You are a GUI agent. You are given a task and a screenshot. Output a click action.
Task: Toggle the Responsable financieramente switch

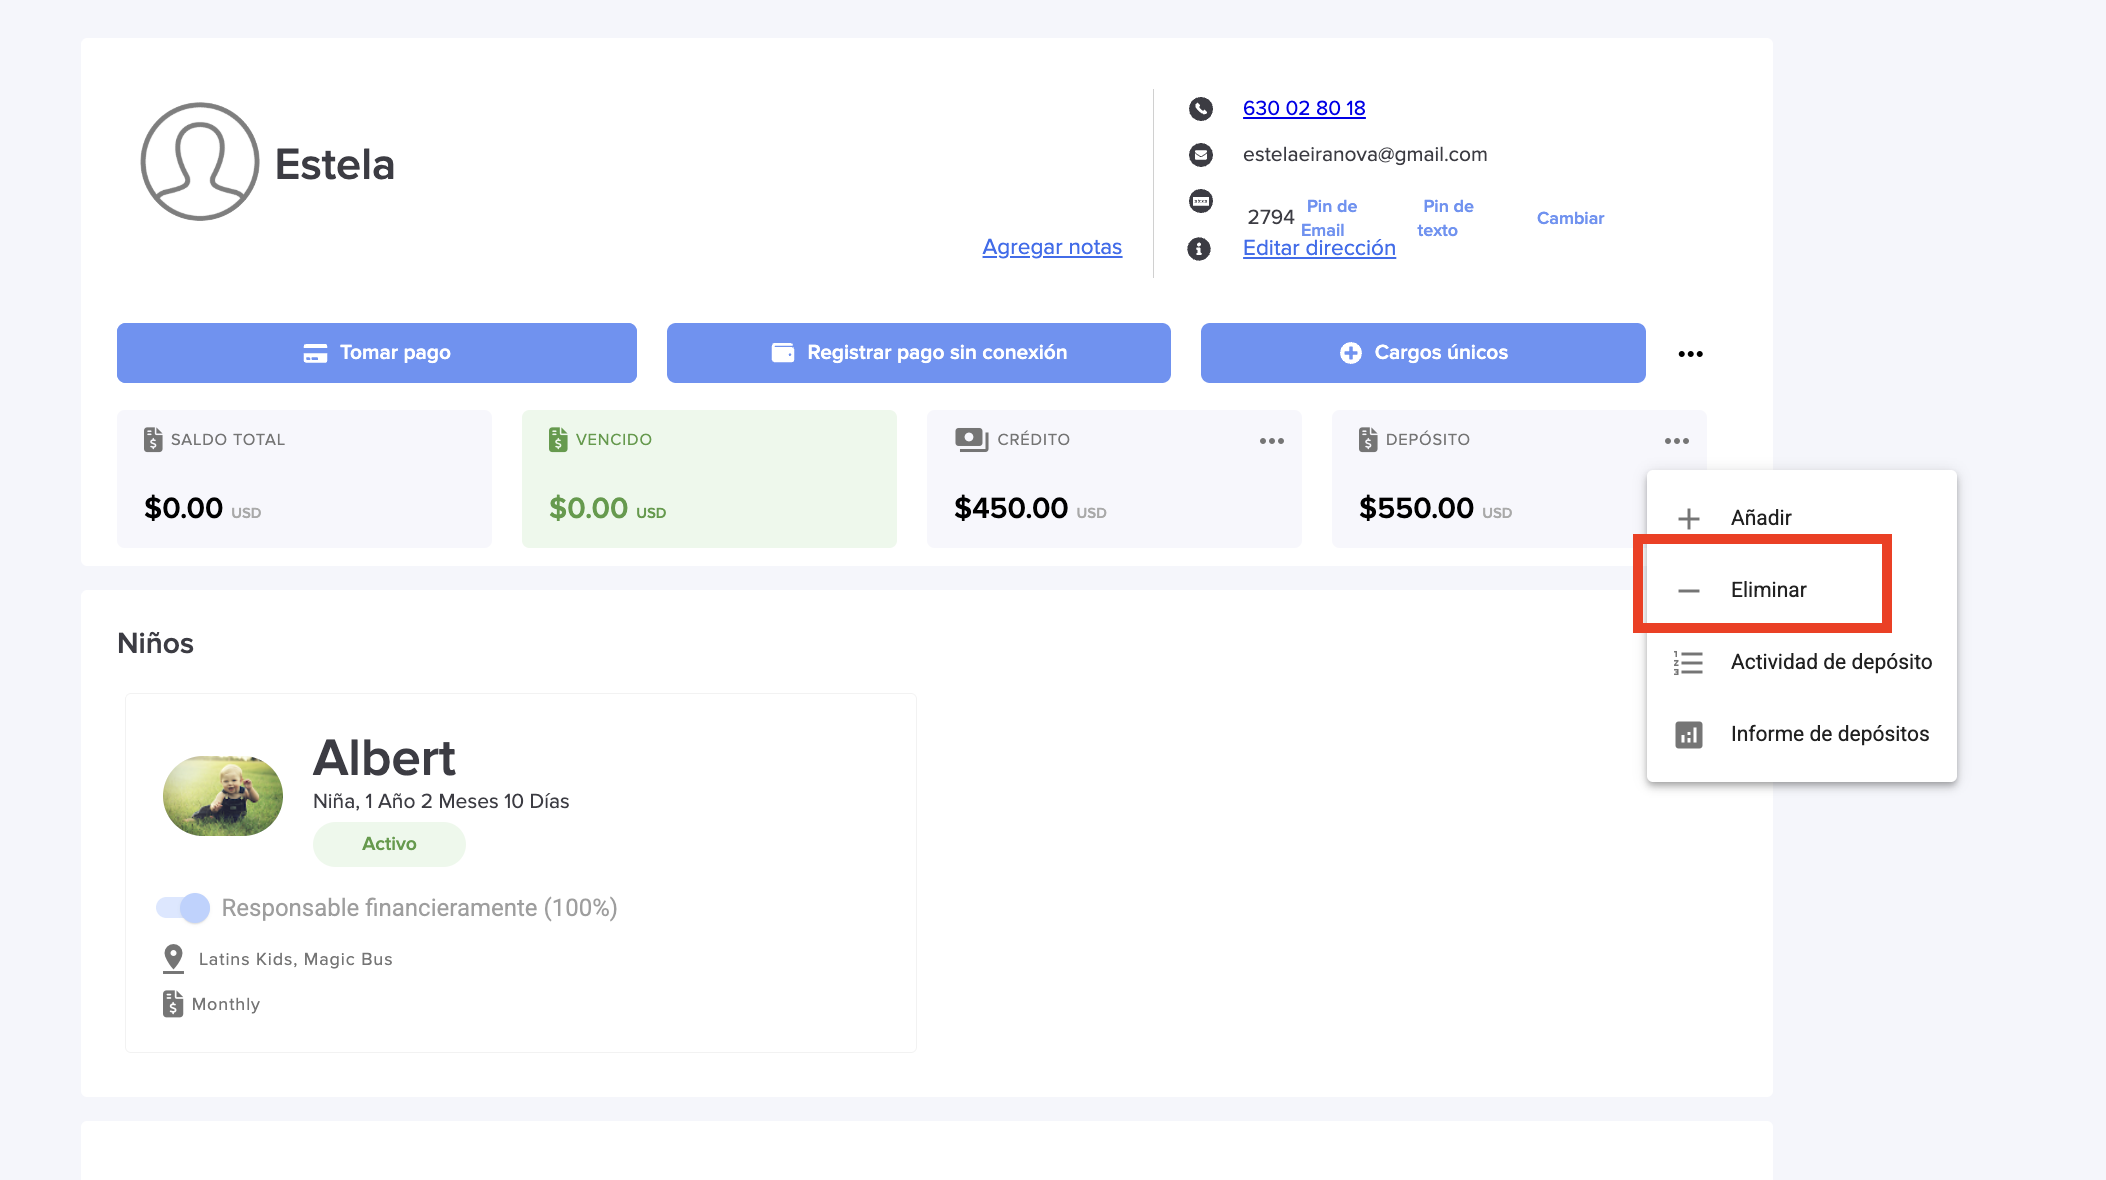(x=183, y=907)
